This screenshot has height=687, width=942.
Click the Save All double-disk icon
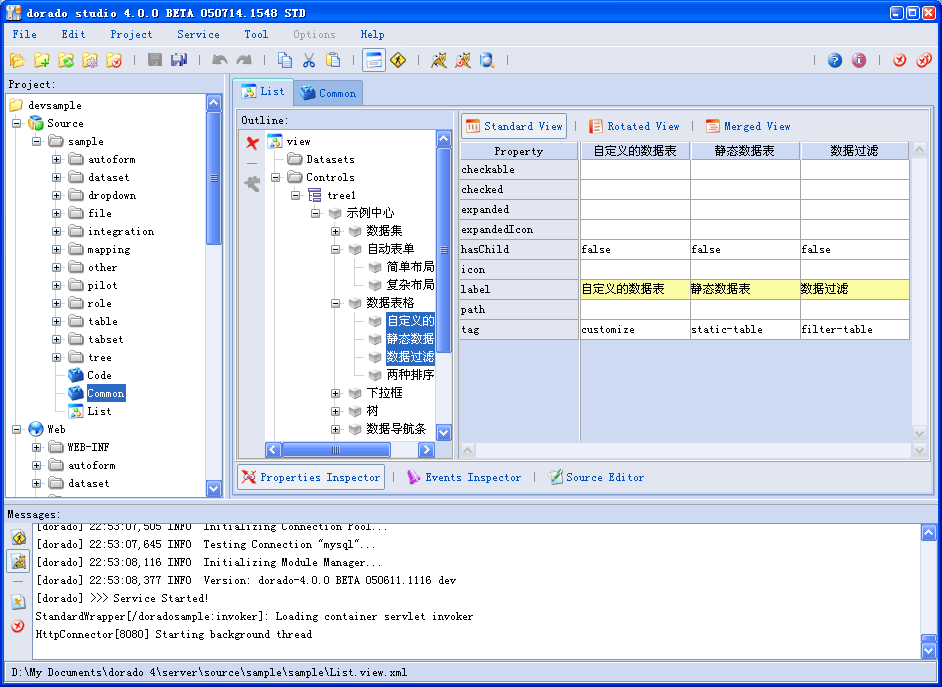tap(178, 60)
